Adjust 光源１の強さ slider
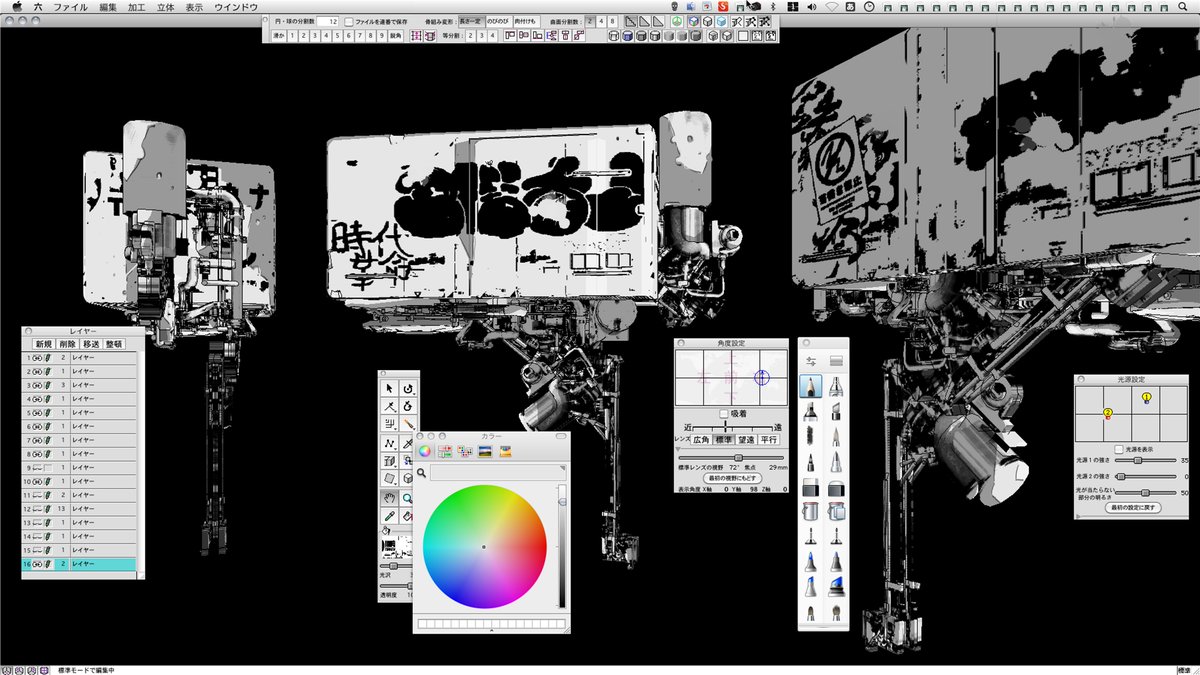The width and height of the screenshot is (1200, 675). tap(1145, 460)
